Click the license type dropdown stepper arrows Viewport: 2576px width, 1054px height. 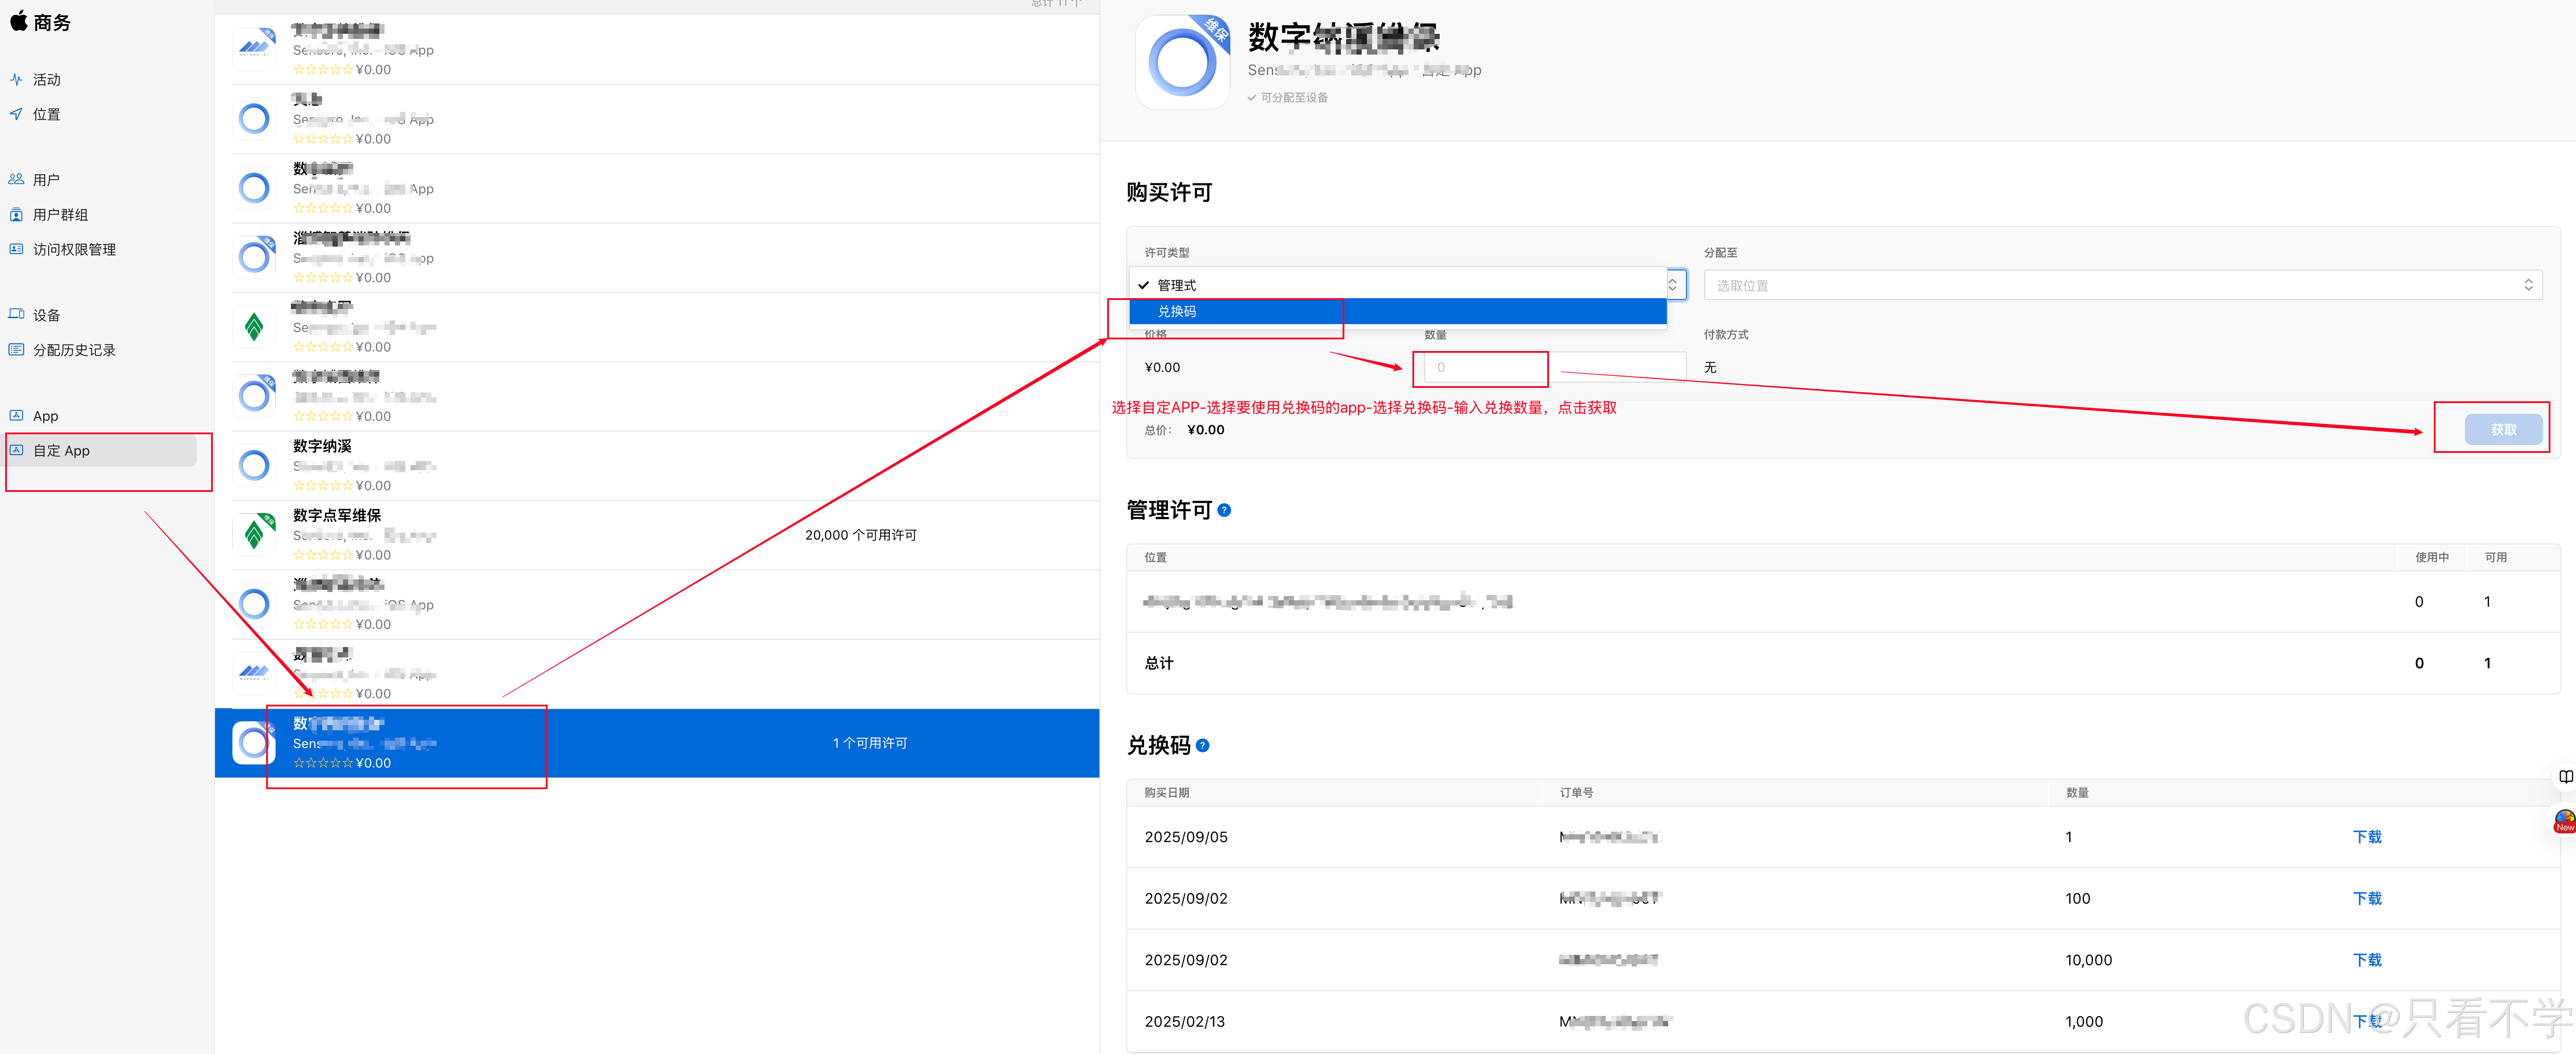(x=1673, y=285)
